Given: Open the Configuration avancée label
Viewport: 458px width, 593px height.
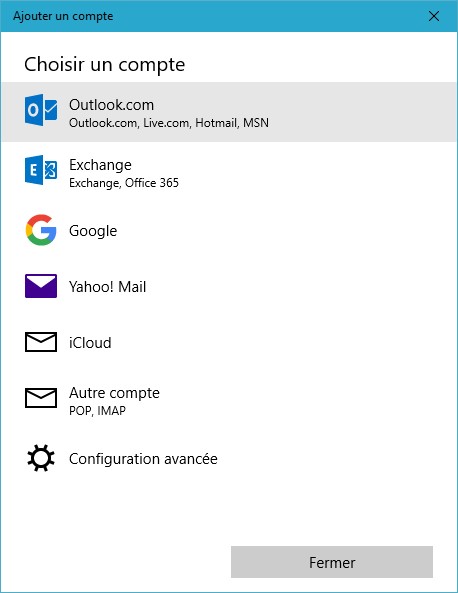Looking at the screenshot, I should pyautogui.click(x=143, y=459).
